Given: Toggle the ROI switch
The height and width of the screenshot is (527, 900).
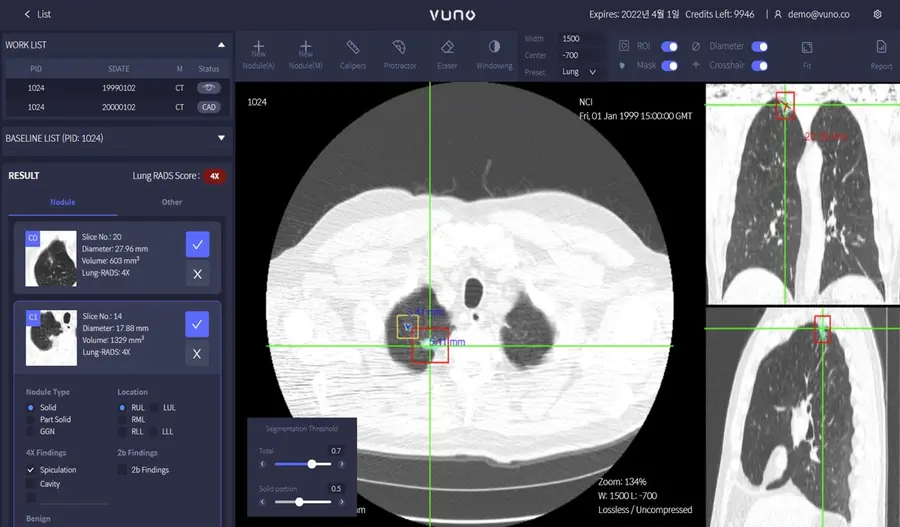Looking at the screenshot, I should coord(669,46).
